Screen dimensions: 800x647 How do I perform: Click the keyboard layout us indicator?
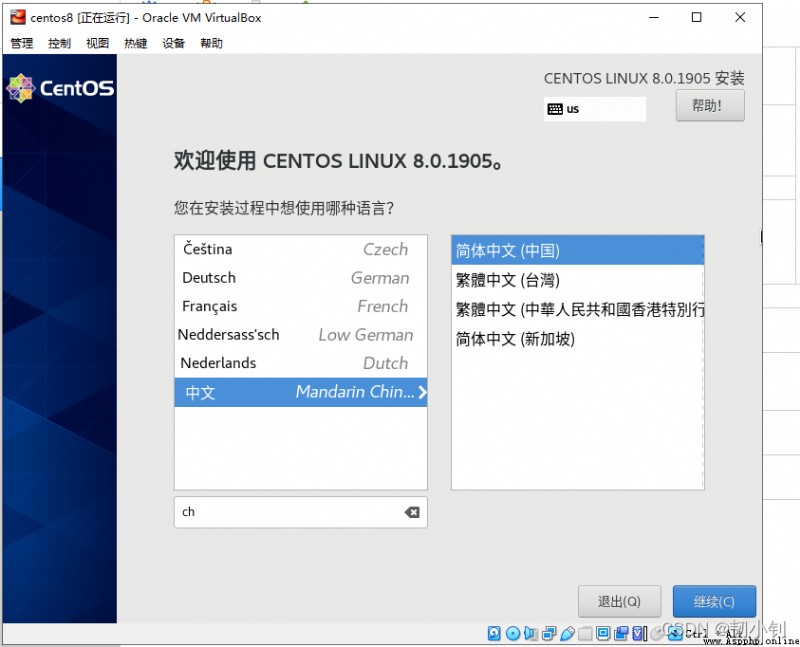595,109
